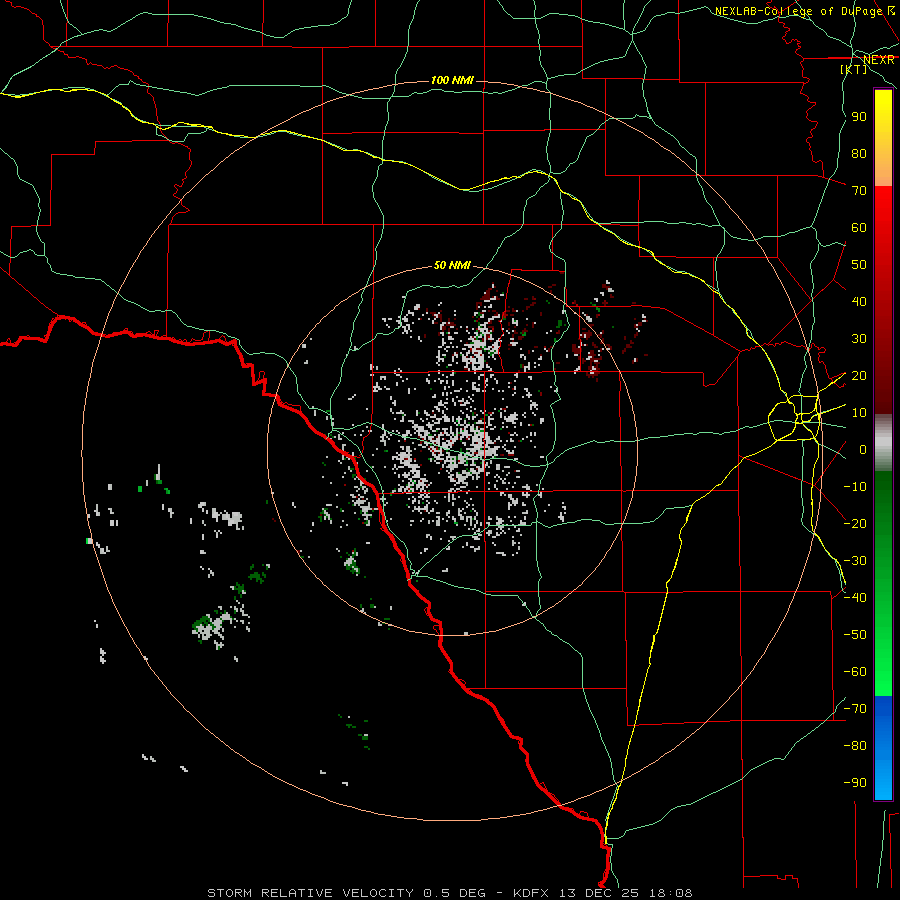Click the "NEXR" label near the legend
900x900 pixels.
coord(879,60)
